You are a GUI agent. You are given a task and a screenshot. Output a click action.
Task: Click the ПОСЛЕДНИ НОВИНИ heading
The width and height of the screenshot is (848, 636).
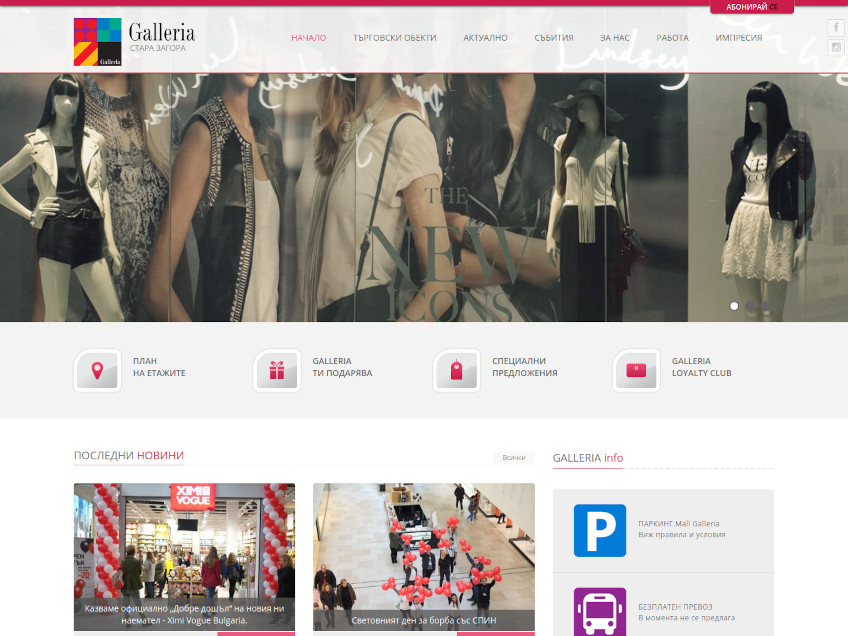tap(129, 455)
